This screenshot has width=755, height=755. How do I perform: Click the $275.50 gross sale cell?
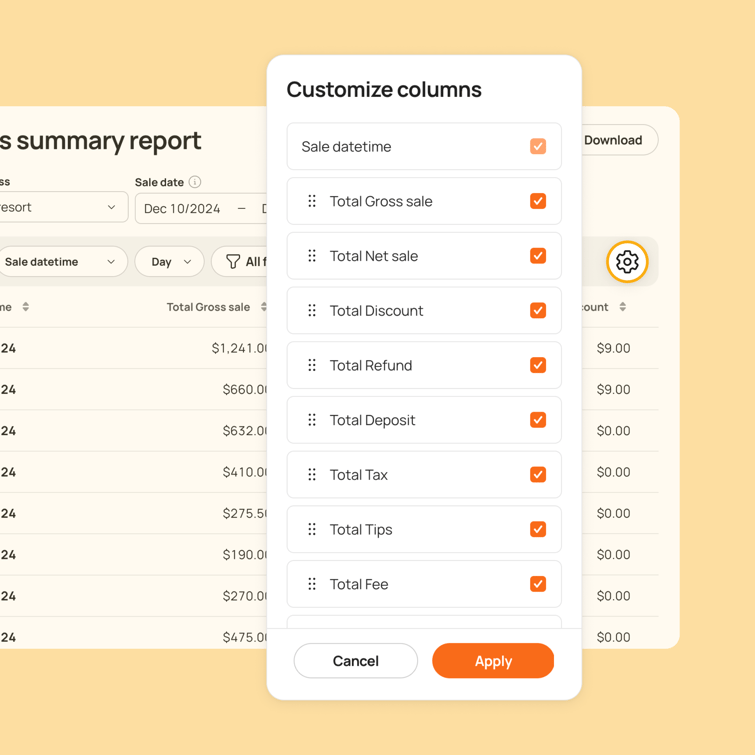[245, 513]
